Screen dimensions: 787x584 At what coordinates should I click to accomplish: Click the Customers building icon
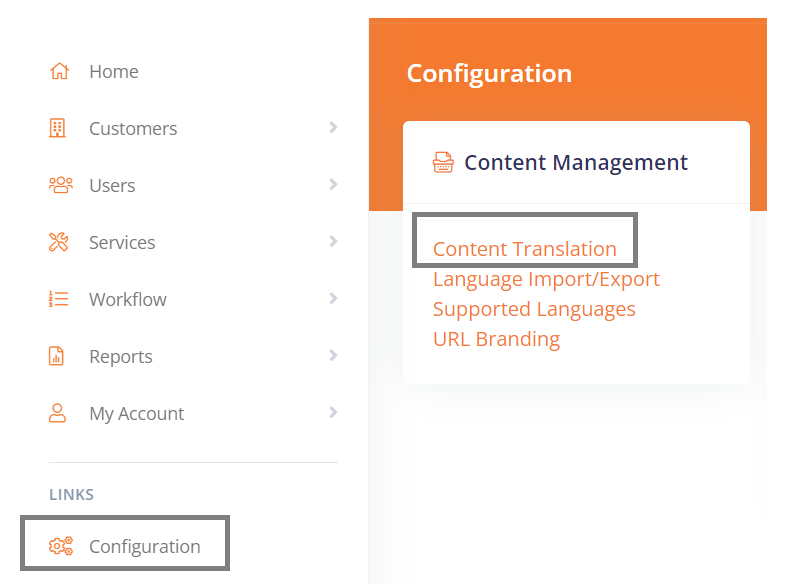(x=58, y=128)
